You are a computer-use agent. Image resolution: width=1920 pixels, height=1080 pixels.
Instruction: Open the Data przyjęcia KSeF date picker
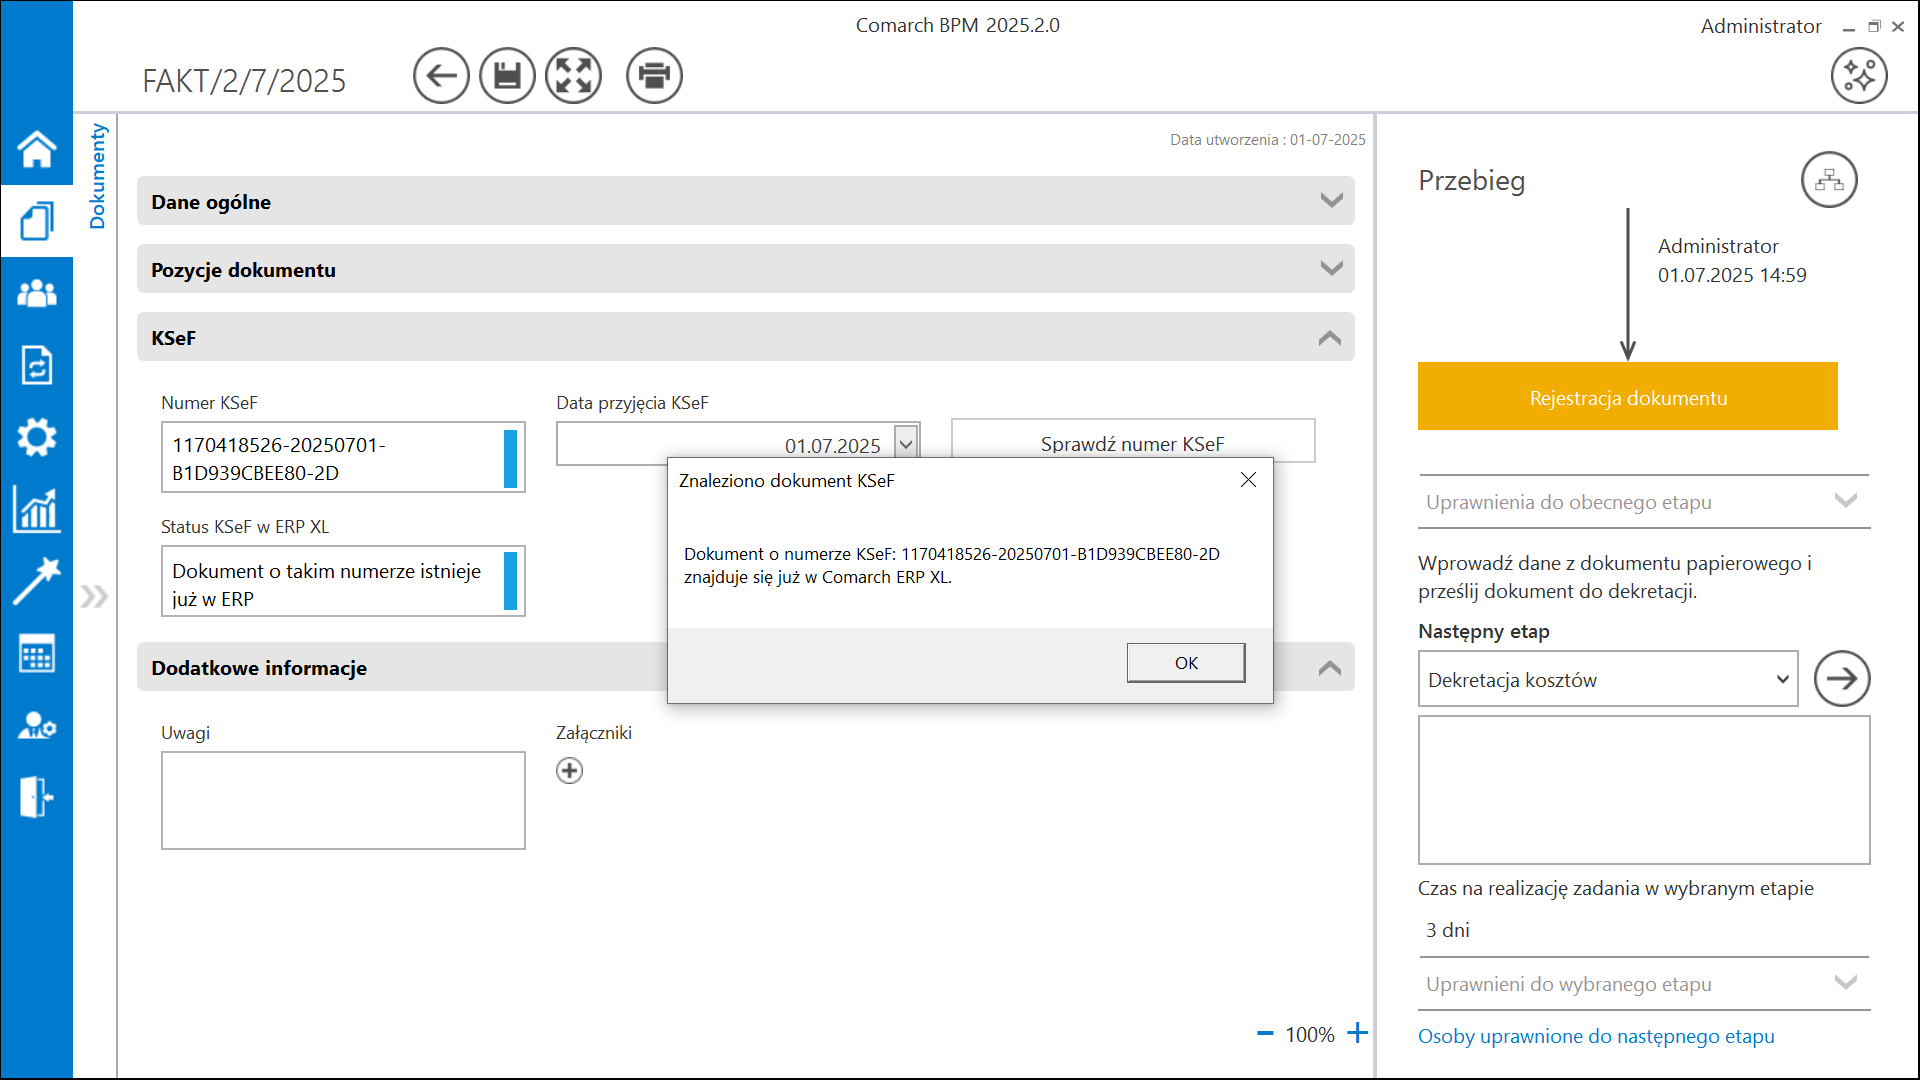(906, 444)
